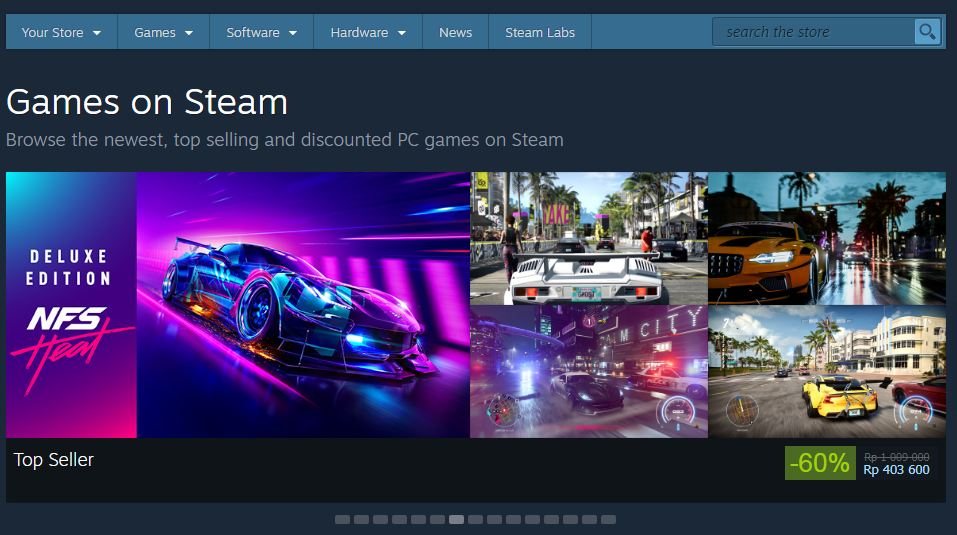Select the last carousel page dot

pos(608,520)
